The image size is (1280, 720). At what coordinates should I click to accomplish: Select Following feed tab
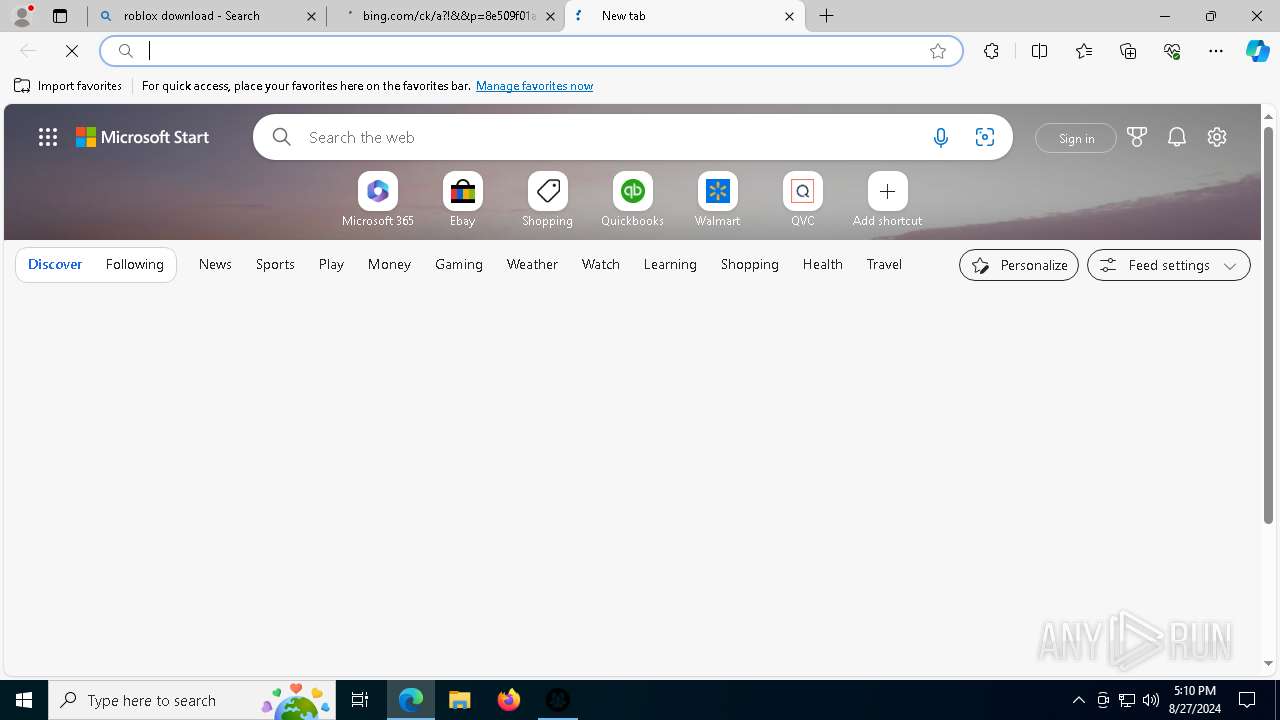coord(134,264)
